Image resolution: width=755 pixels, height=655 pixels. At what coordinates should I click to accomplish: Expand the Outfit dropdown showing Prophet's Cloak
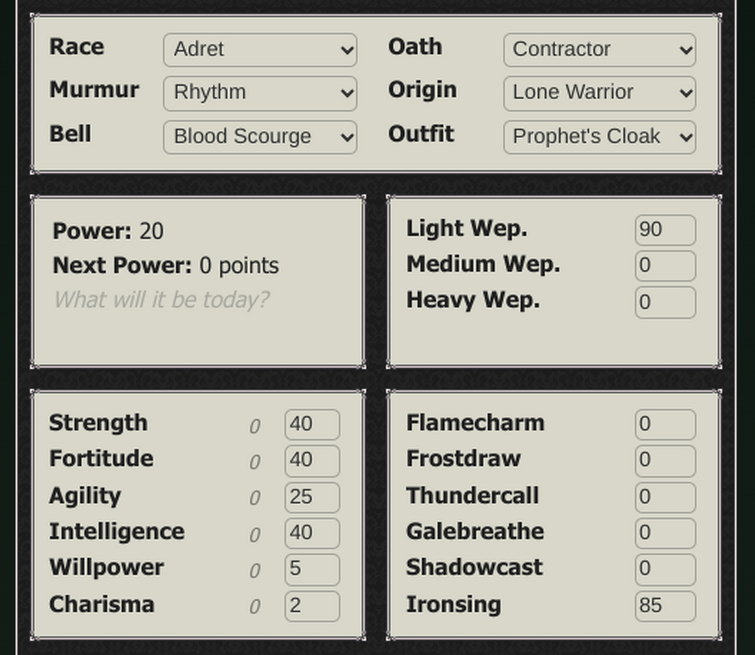(x=599, y=137)
